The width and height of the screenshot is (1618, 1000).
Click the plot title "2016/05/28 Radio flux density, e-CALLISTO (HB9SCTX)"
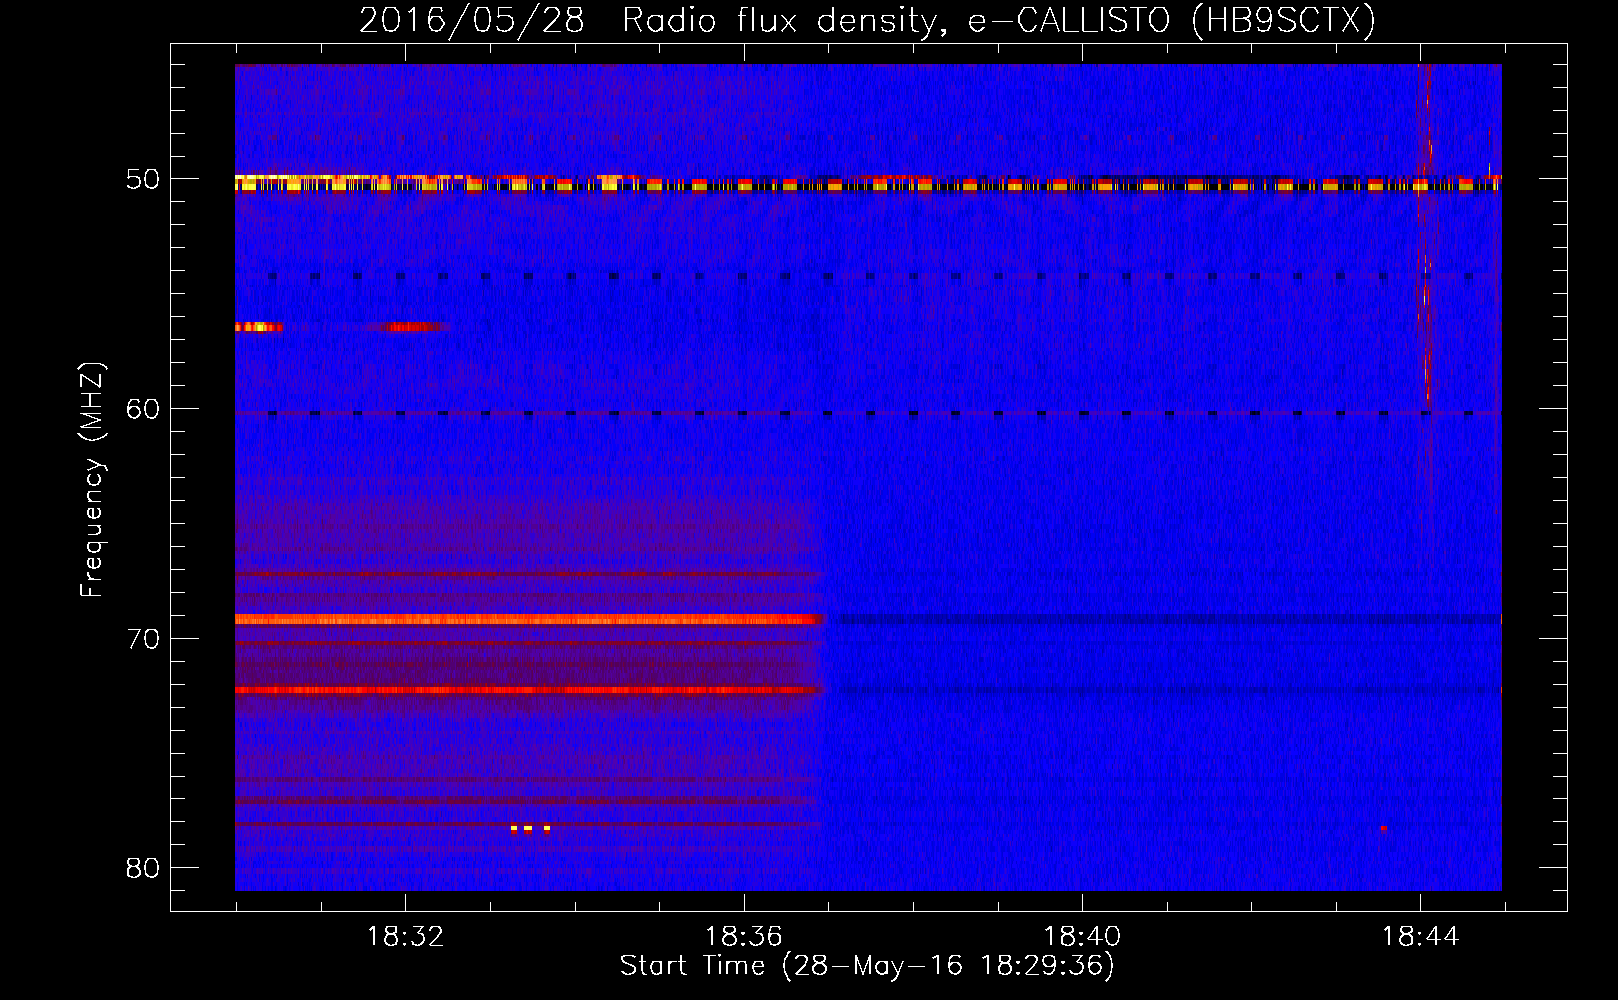(x=867, y=20)
